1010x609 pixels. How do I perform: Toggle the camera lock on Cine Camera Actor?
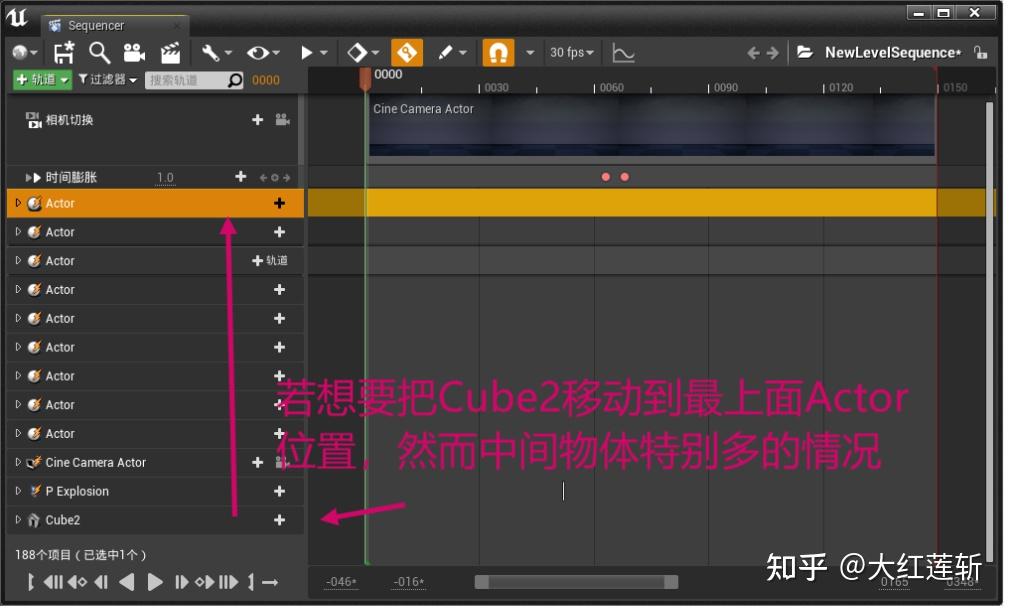[281, 462]
